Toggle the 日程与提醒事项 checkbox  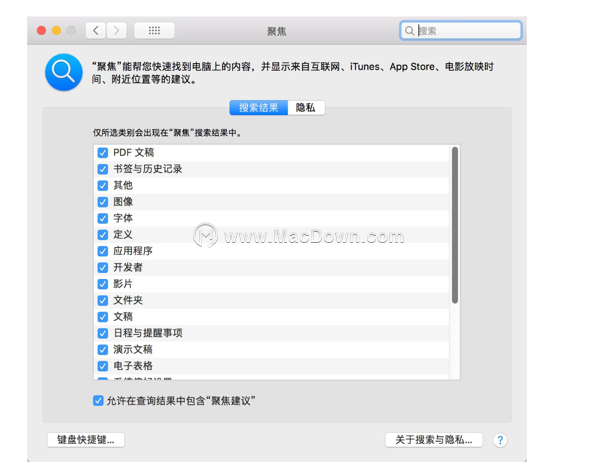point(103,333)
